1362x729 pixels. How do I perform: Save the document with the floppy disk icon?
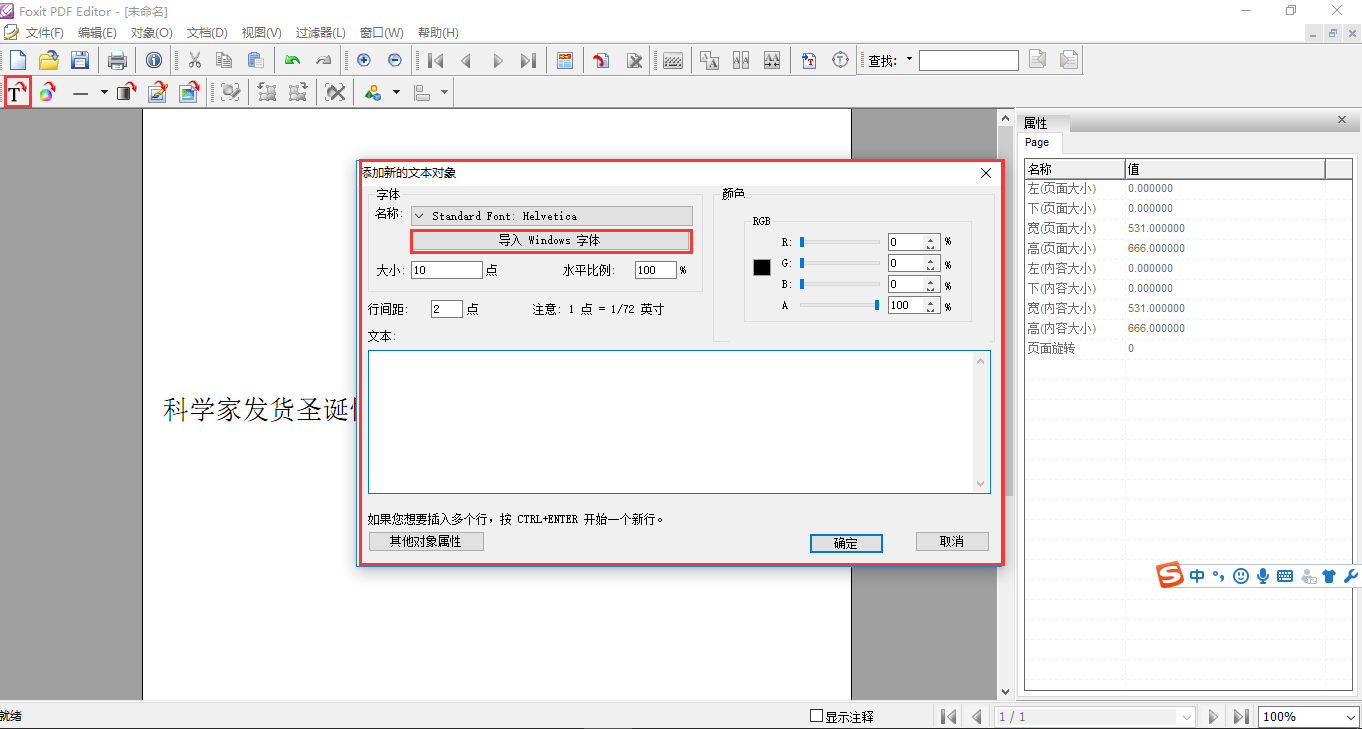[x=79, y=60]
